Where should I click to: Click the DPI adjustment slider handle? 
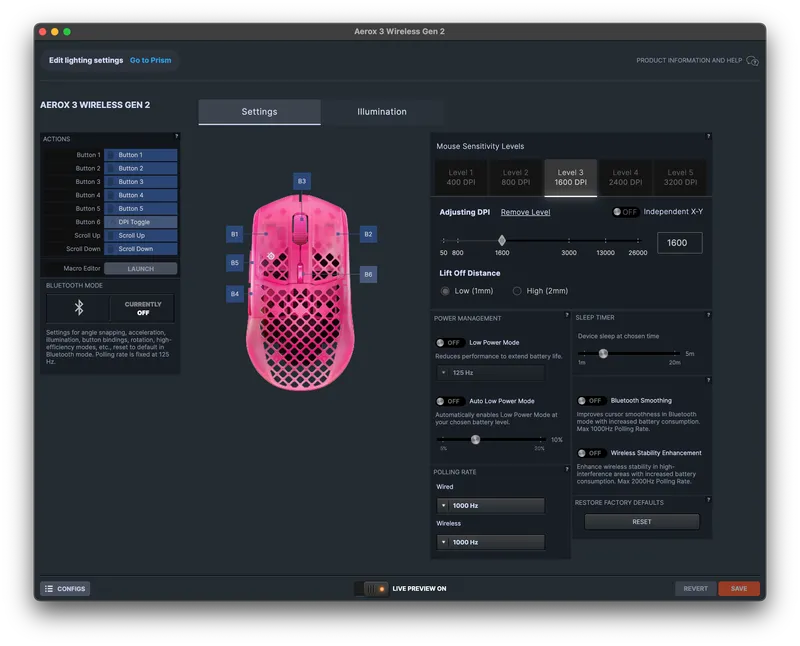click(502, 240)
